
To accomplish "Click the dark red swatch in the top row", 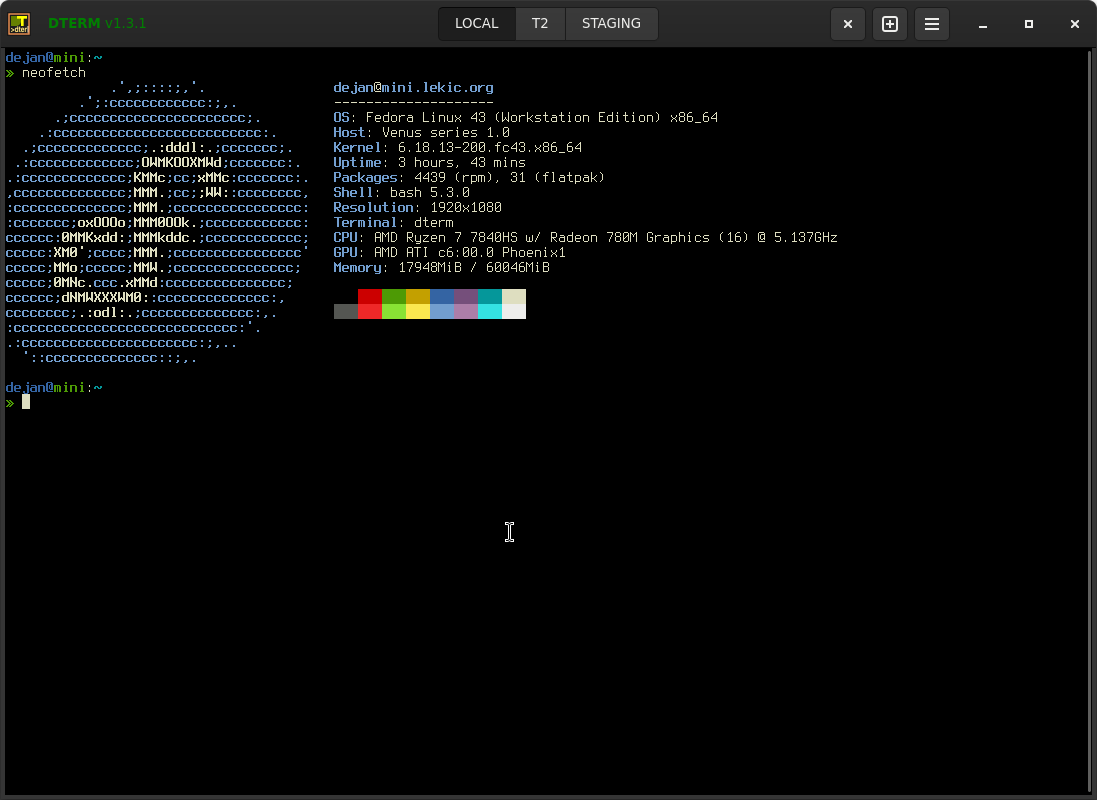I will click(370, 297).
